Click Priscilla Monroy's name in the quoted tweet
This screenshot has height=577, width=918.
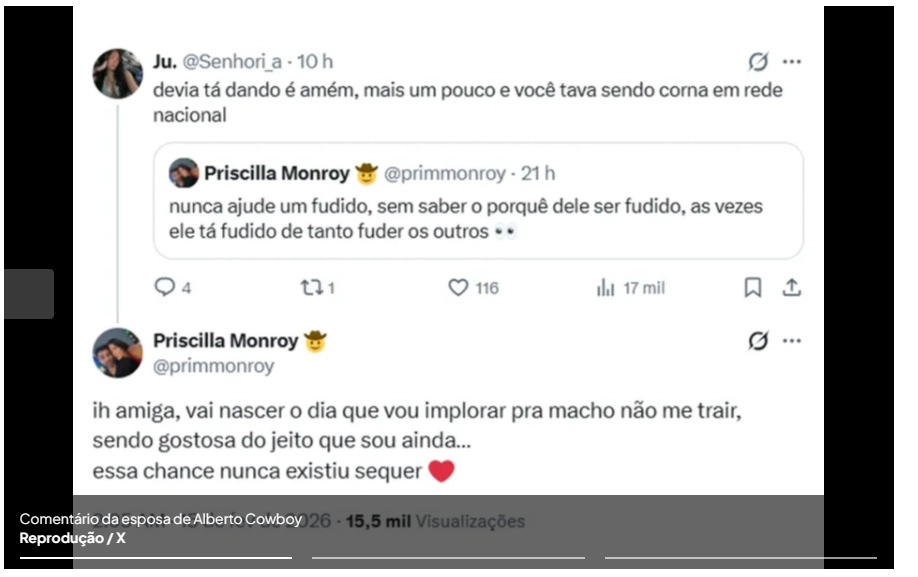276,173
